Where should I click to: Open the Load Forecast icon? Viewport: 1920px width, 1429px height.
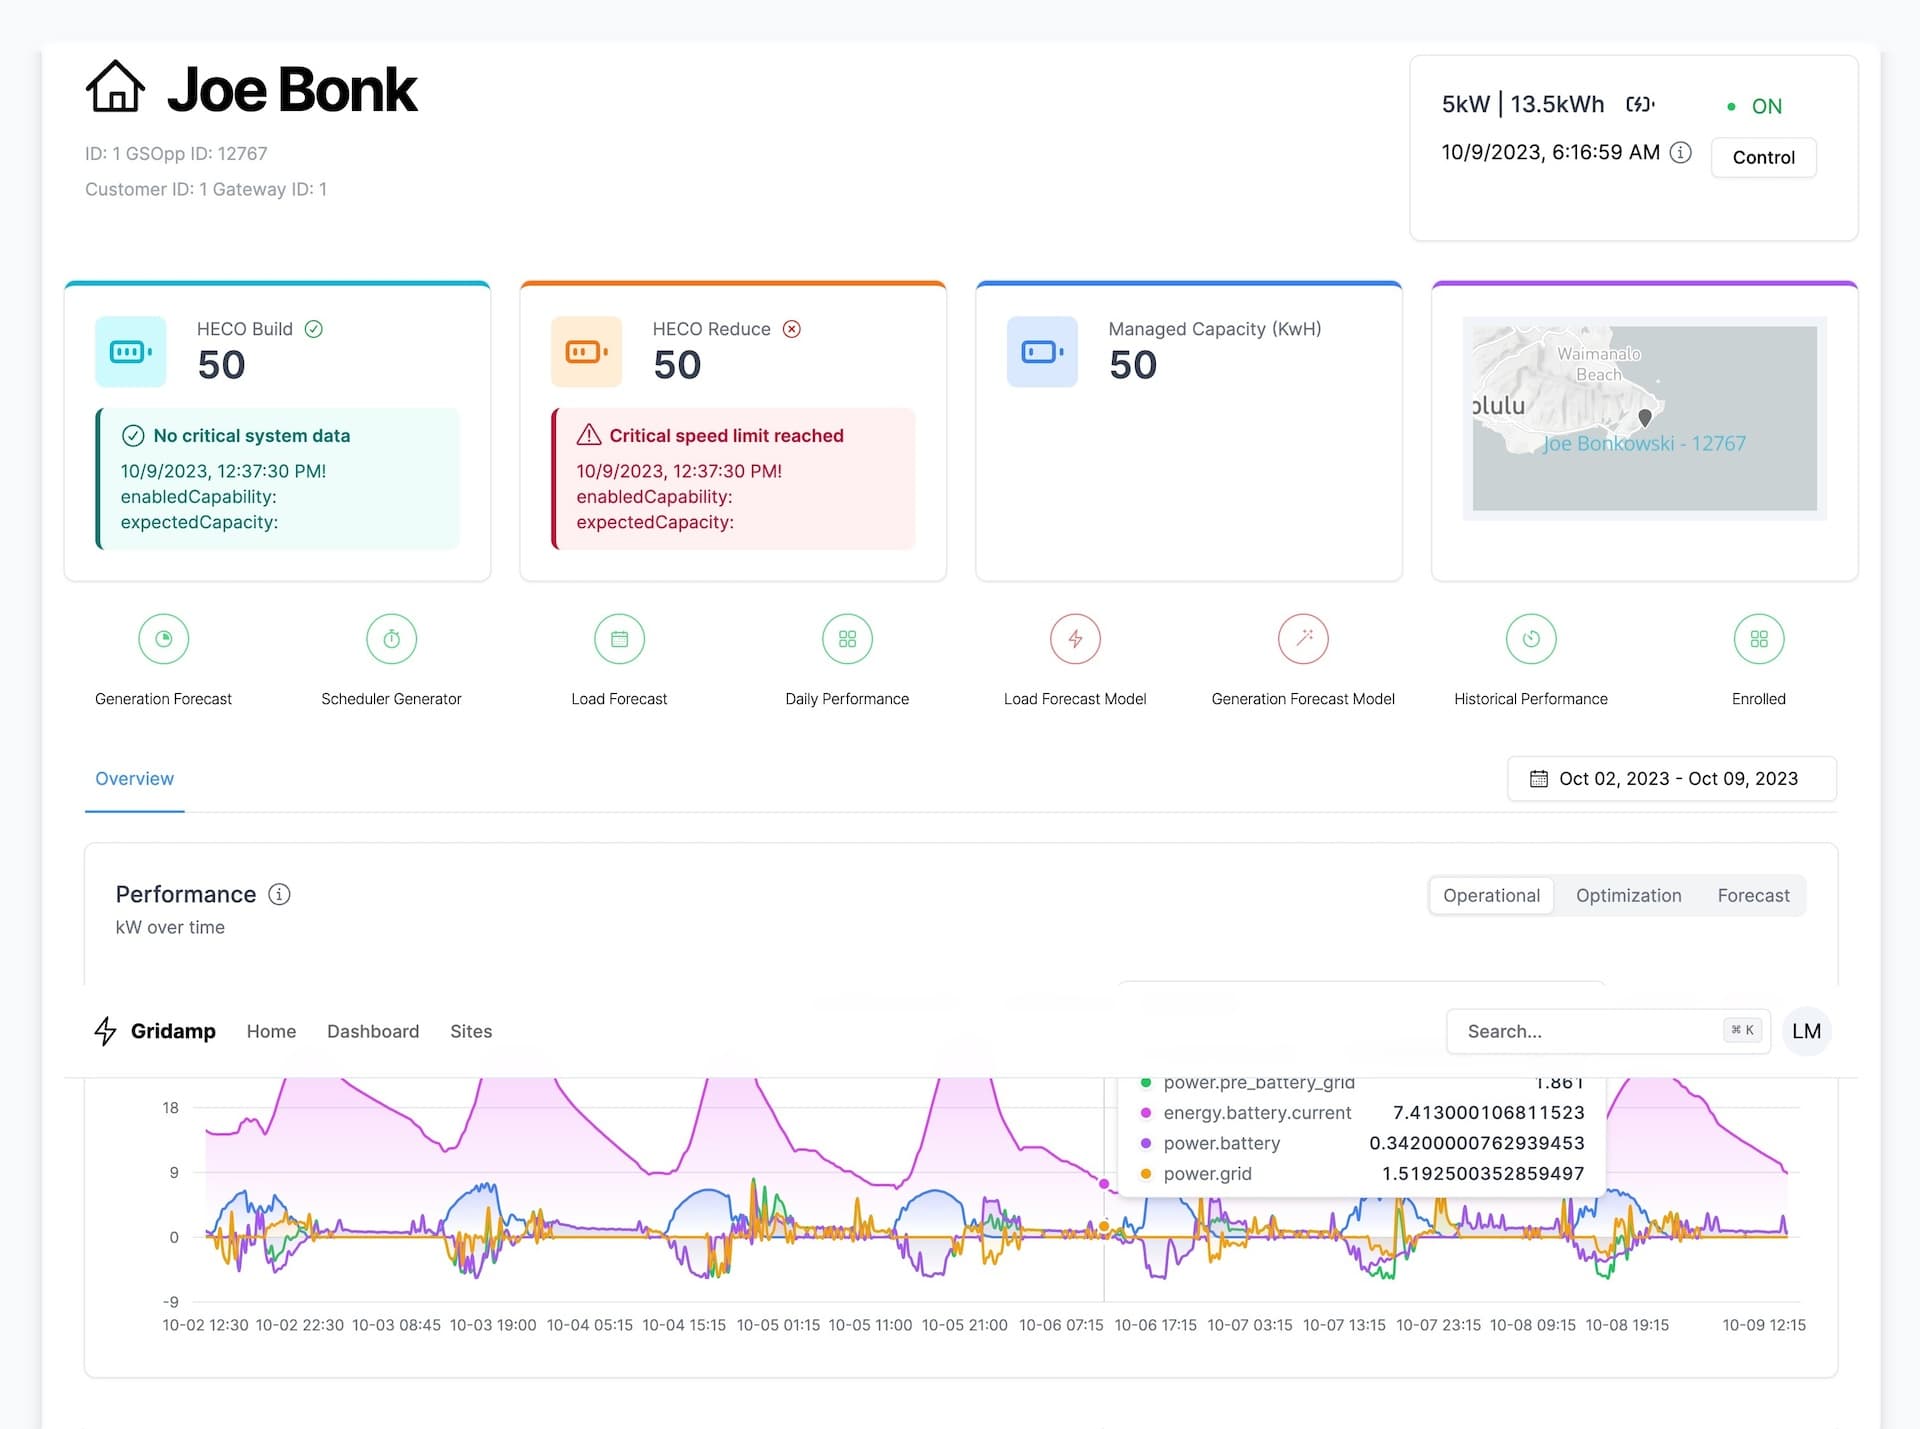click(x=619, y=639)
